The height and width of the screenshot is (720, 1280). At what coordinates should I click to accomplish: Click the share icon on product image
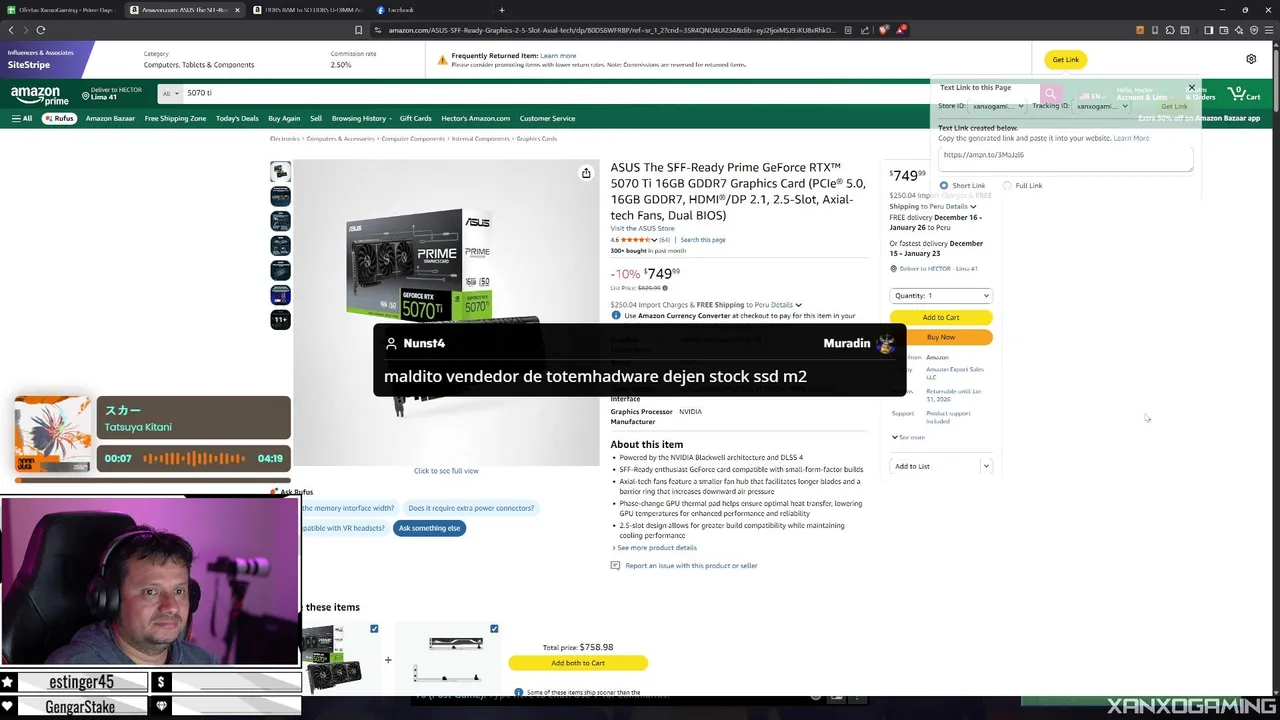[x=586, y=173]
